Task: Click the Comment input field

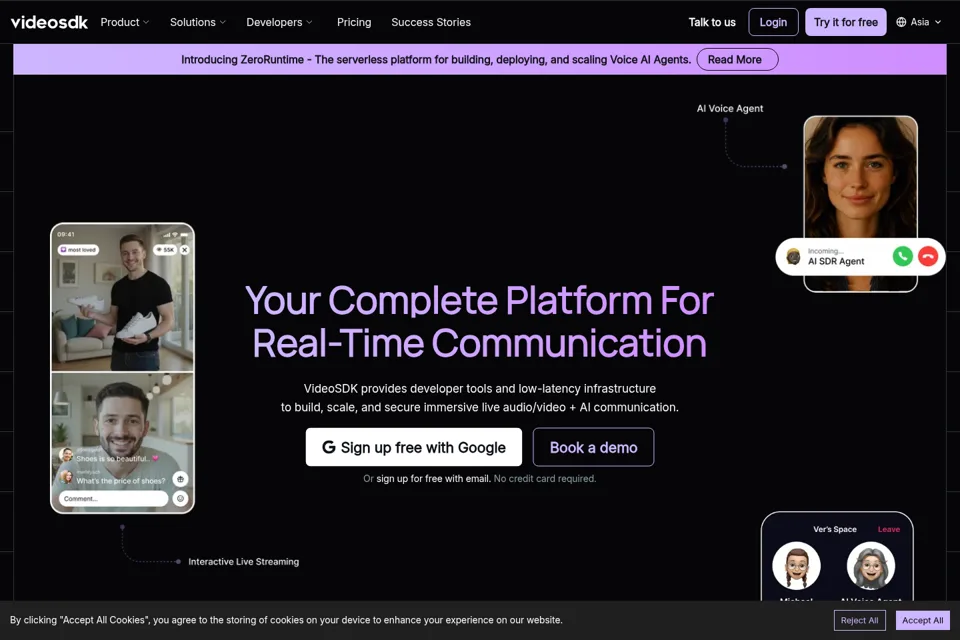Action: 113,499
